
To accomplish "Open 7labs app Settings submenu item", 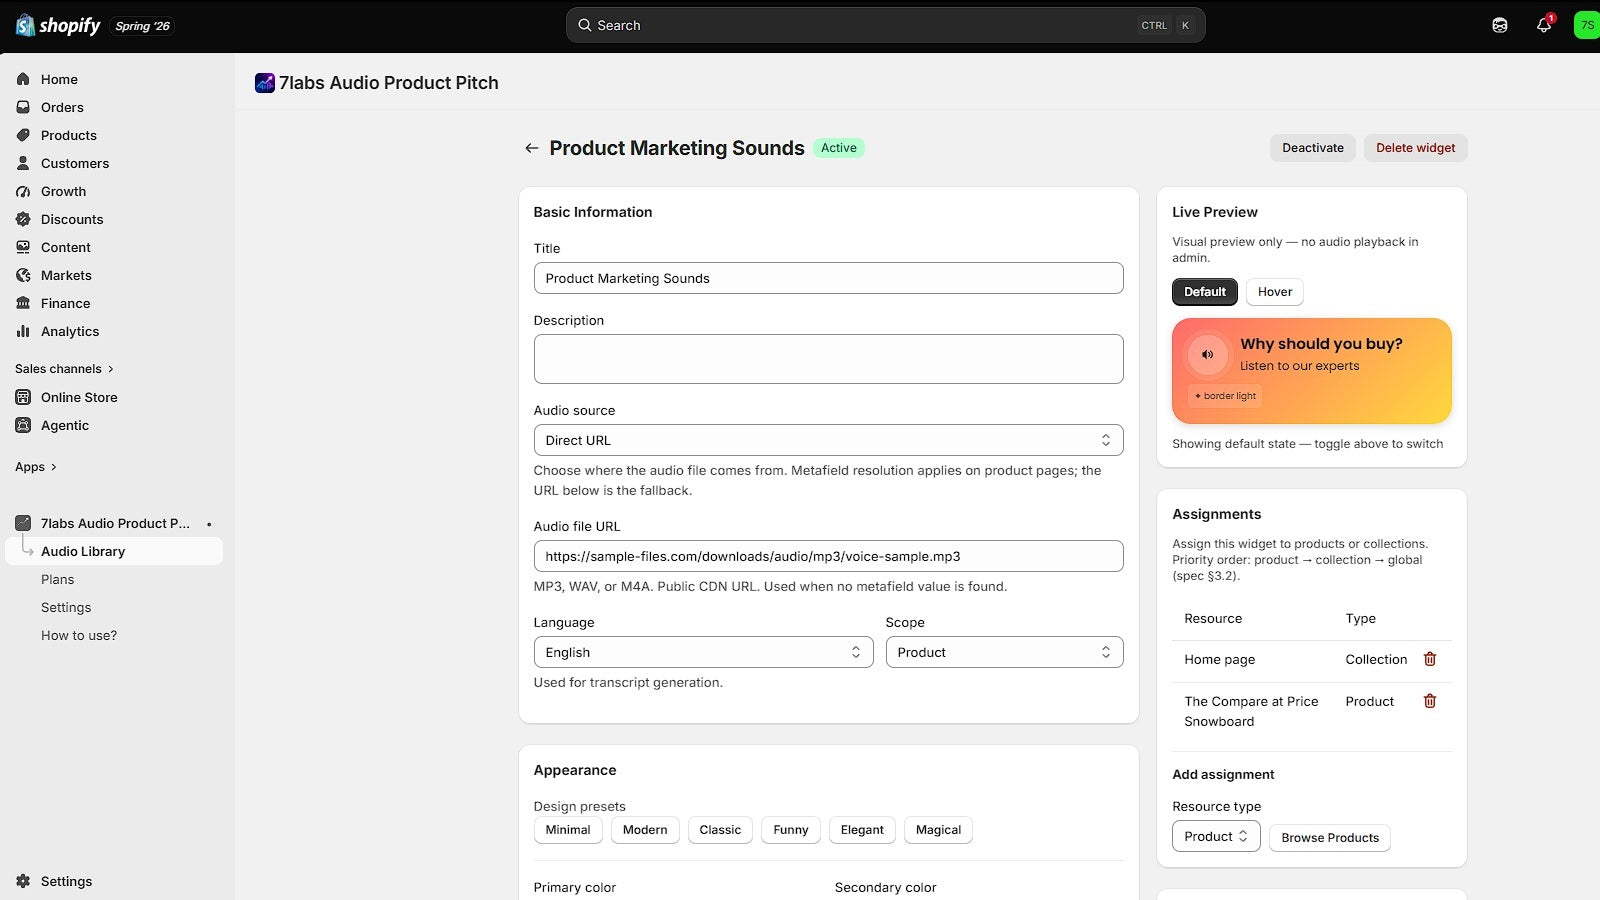I will point(66,607).
